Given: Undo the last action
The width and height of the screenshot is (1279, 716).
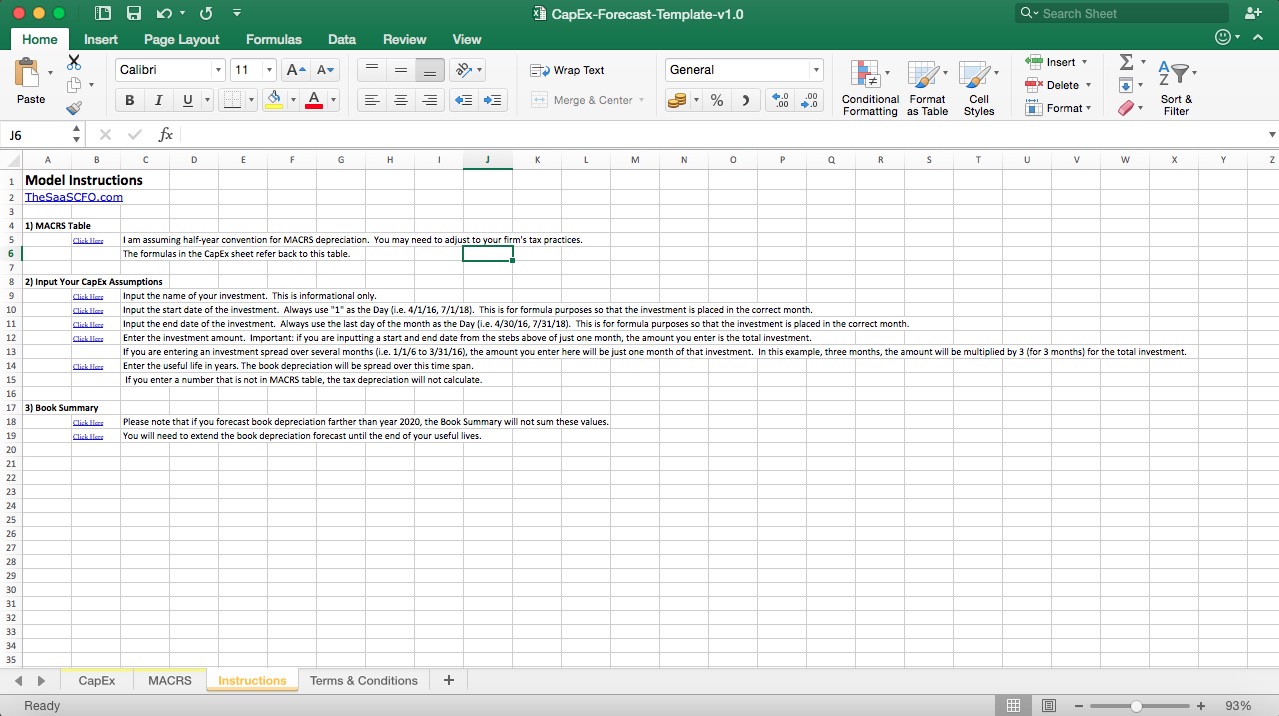Looking at the screenshot, I should pyautogui.click(x=164, y=14).
